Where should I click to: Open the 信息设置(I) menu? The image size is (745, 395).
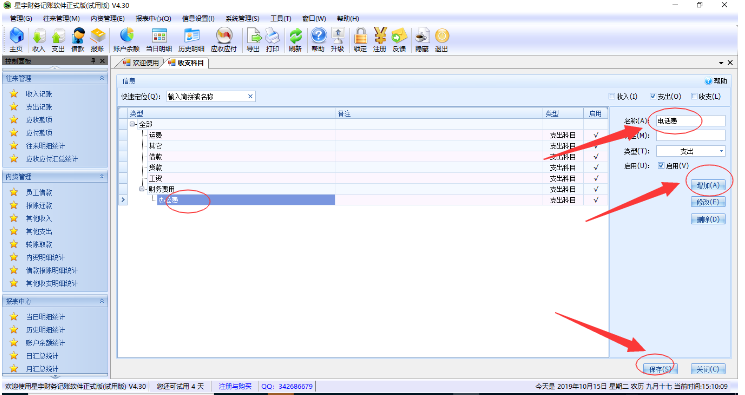point(198,19)
